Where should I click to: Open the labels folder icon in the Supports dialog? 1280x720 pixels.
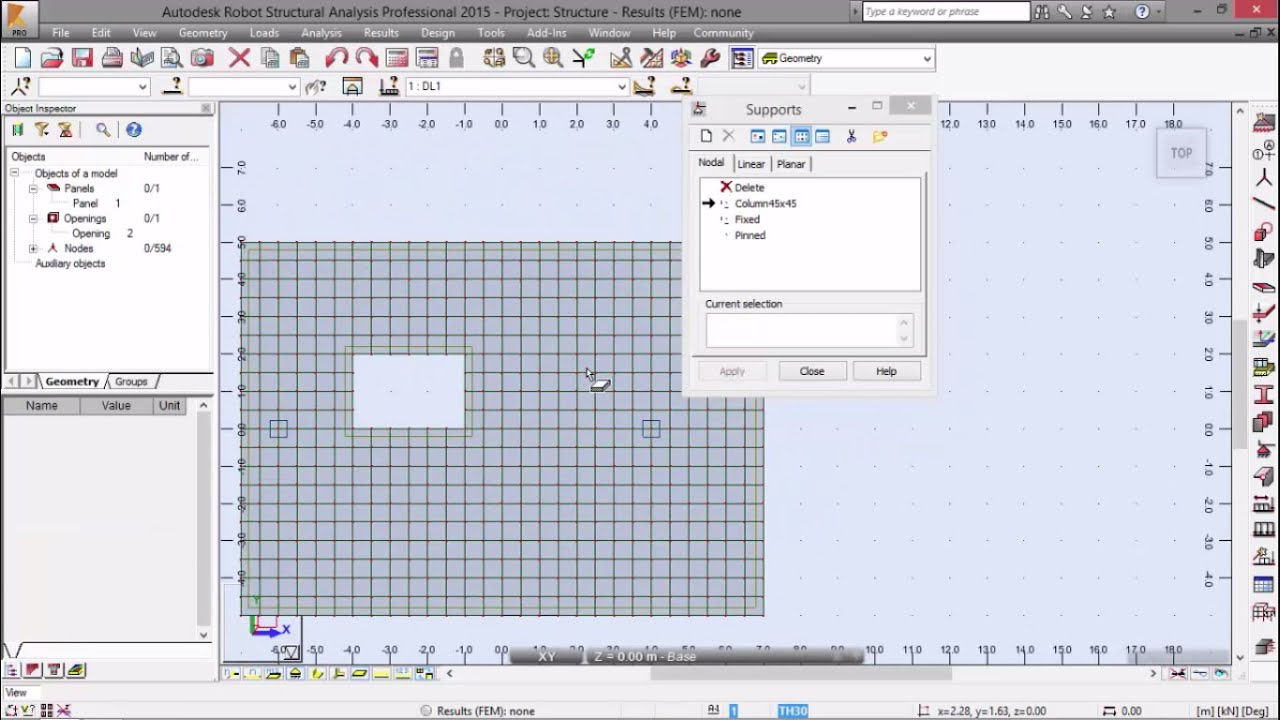pos(879,136)
